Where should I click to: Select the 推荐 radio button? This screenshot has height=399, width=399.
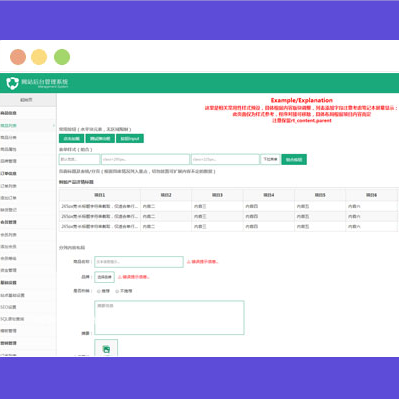pyautogui.click(x=99, y=291)
